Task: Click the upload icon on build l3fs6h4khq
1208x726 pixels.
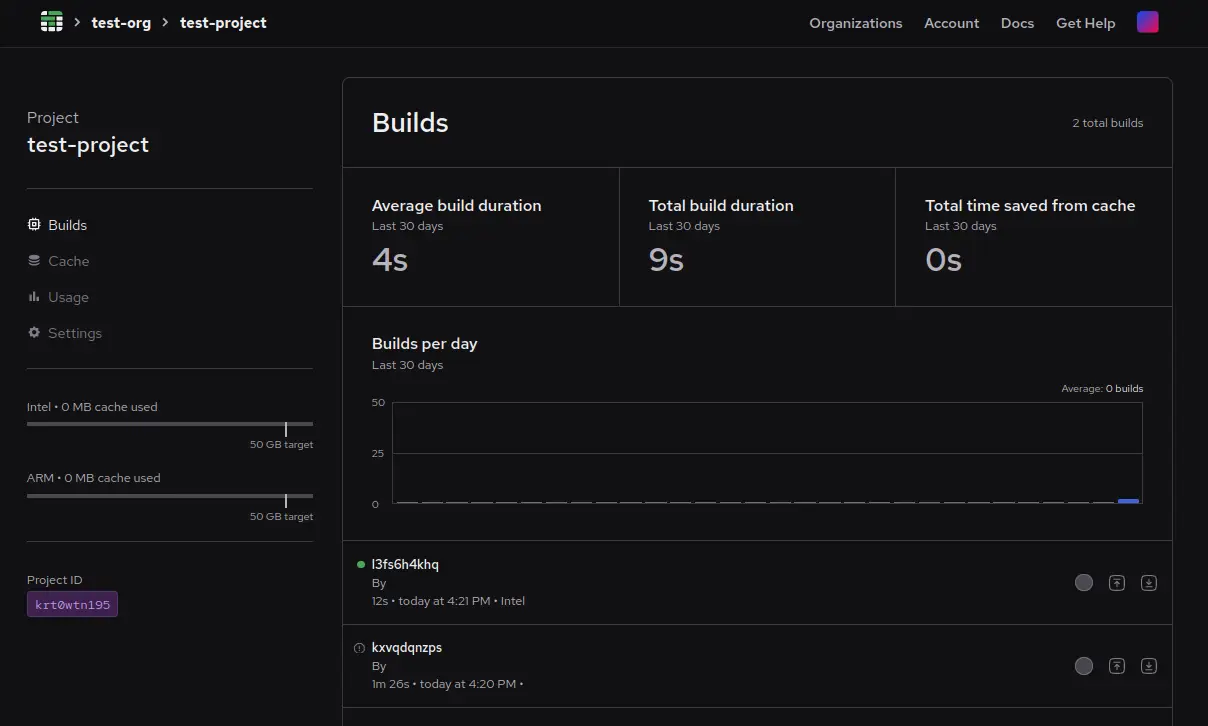Action: click(1116, 582)
